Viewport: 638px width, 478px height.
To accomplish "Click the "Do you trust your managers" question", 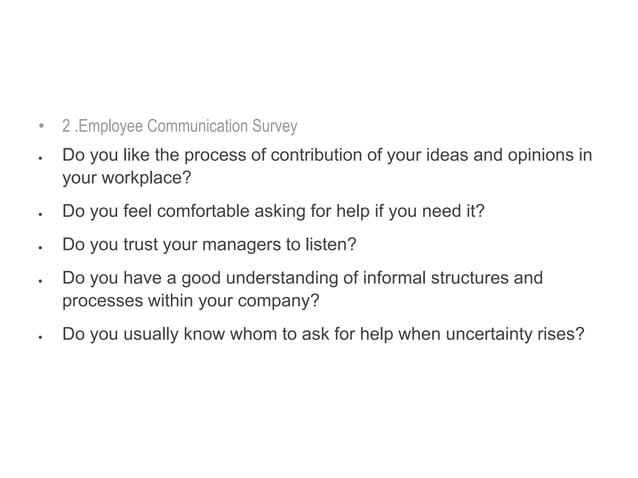I will (209, 243).
